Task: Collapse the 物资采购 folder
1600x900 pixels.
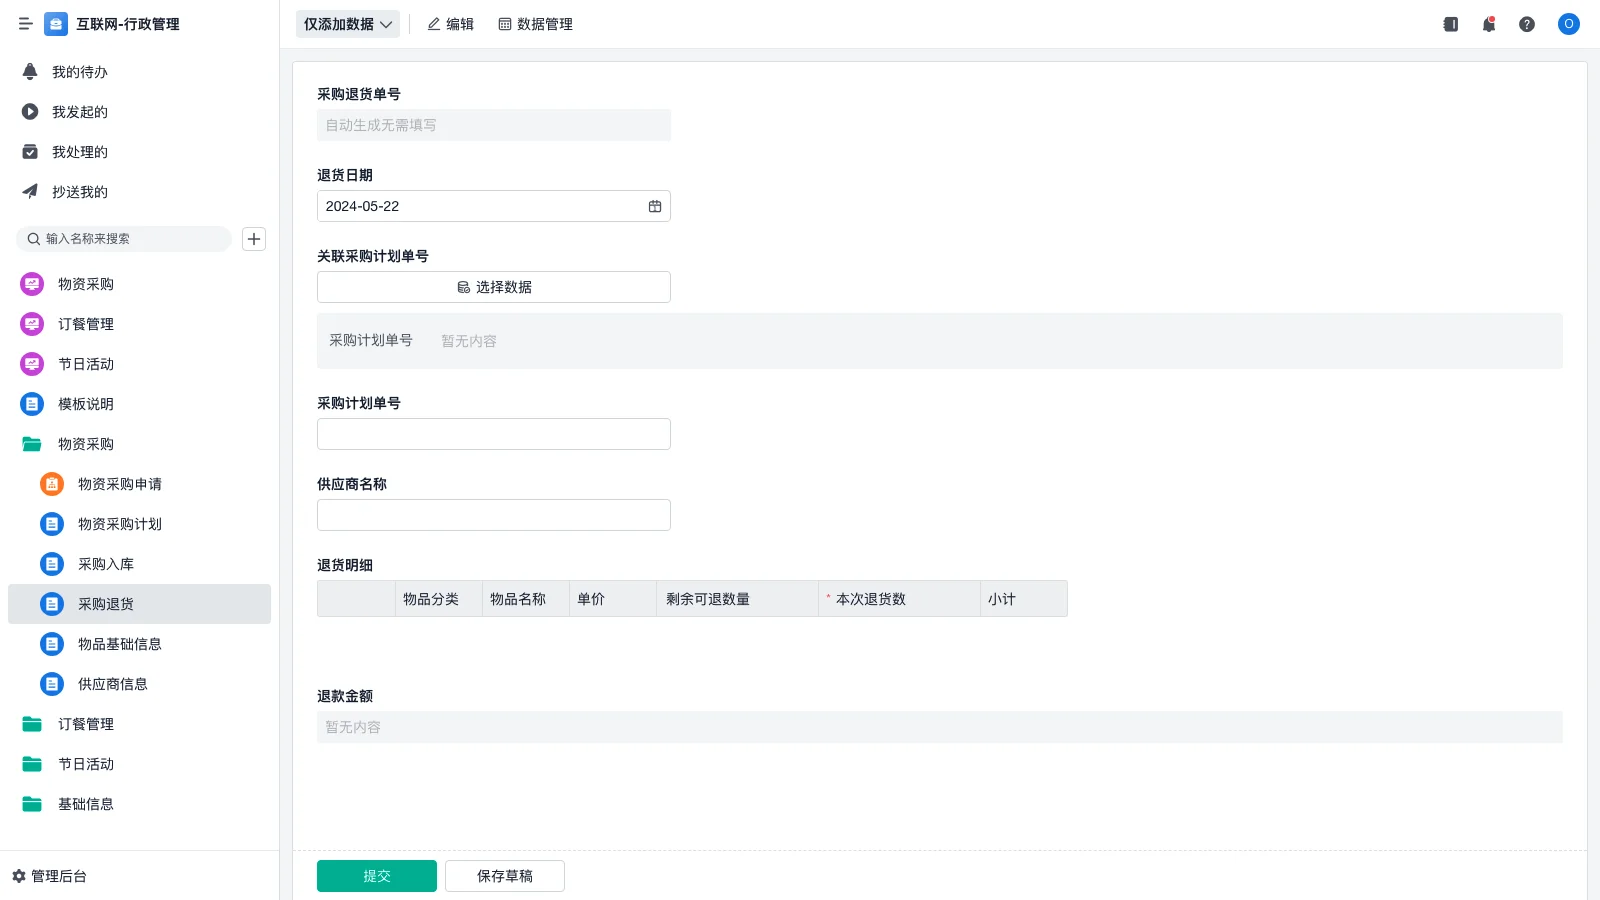Action: [32, 444]
